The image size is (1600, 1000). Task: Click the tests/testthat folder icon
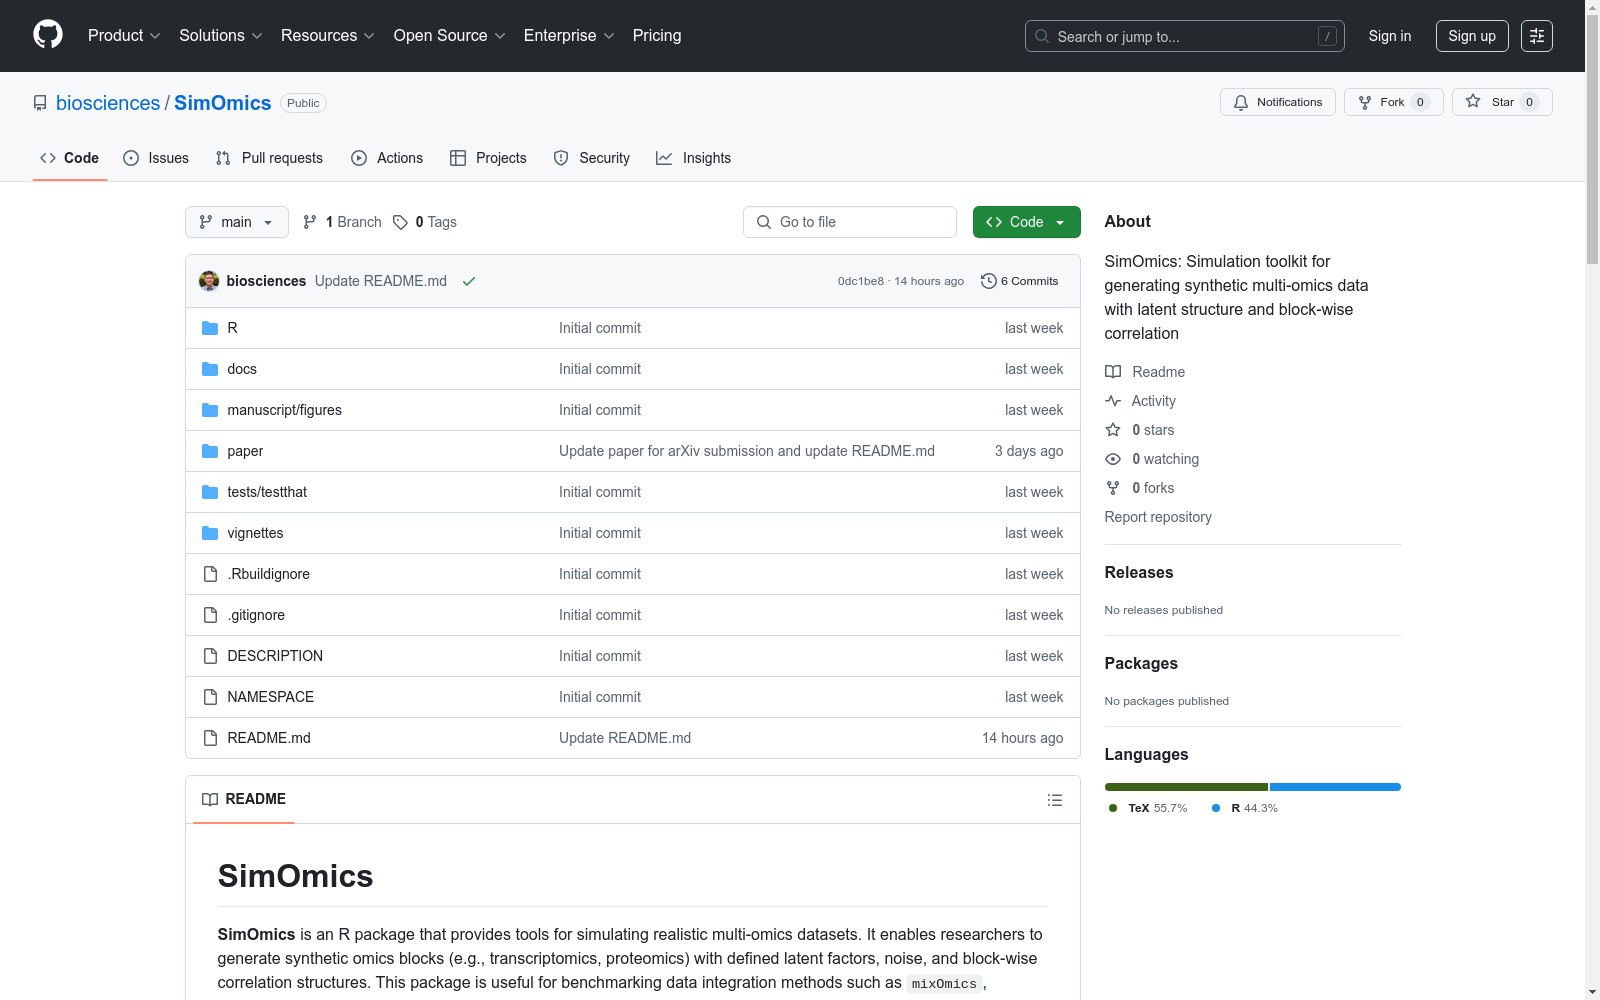(210, 492)
